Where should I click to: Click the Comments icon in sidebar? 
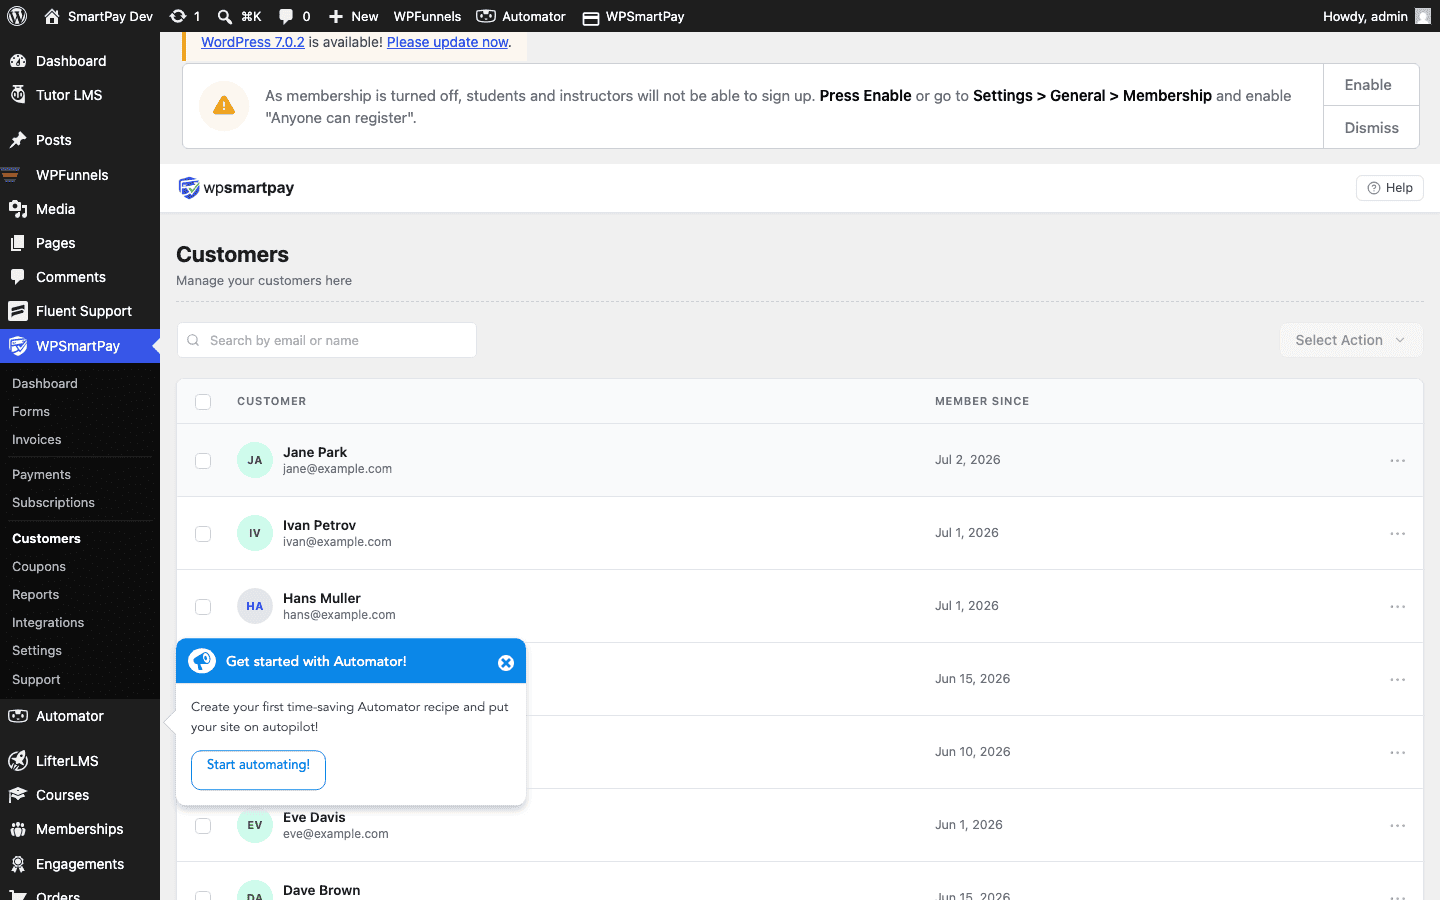[x=18, y=277]
